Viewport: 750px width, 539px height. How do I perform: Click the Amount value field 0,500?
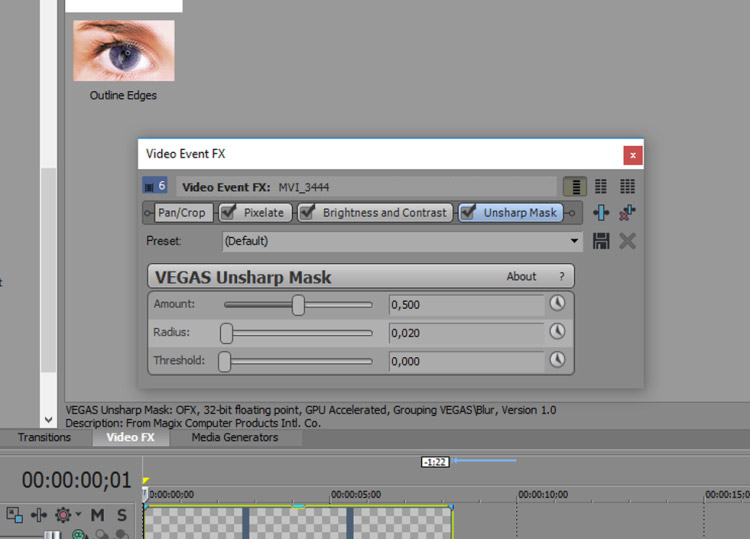pos(466,305)
